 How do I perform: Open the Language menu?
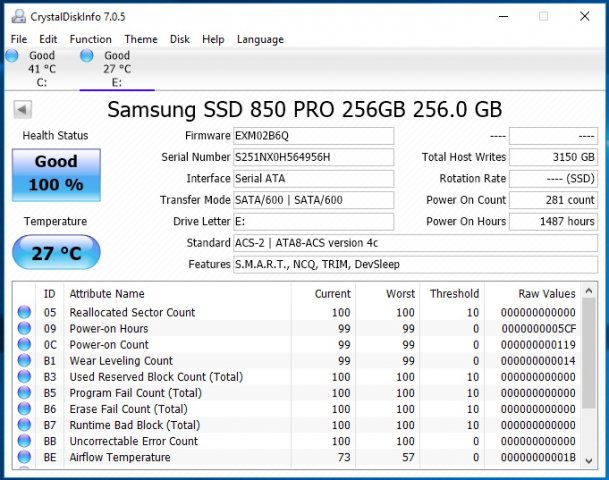click(x=260, y=39)
